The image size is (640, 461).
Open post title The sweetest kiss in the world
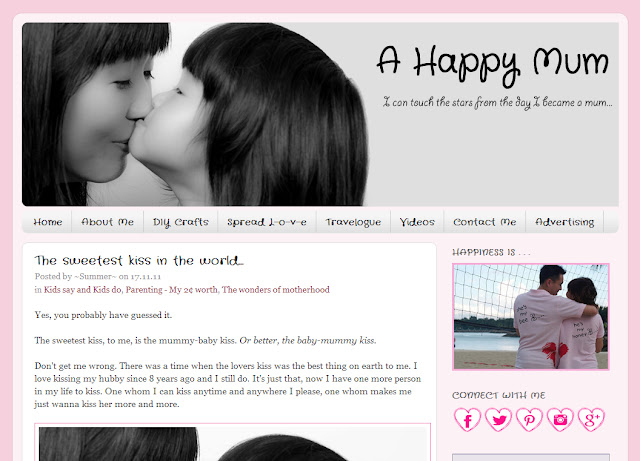(x=139, y=261)
